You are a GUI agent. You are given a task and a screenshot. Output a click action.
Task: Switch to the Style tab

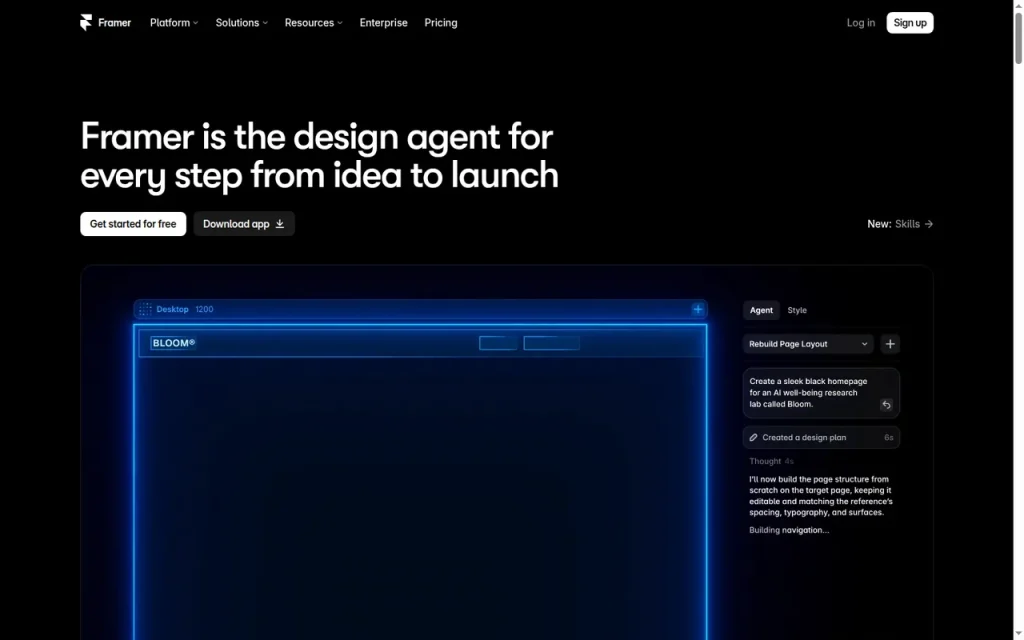coord(797,310)
